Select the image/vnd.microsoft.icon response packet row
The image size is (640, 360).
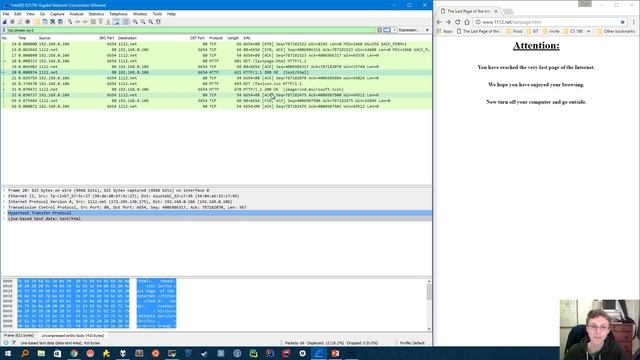(x=216, y=89)
